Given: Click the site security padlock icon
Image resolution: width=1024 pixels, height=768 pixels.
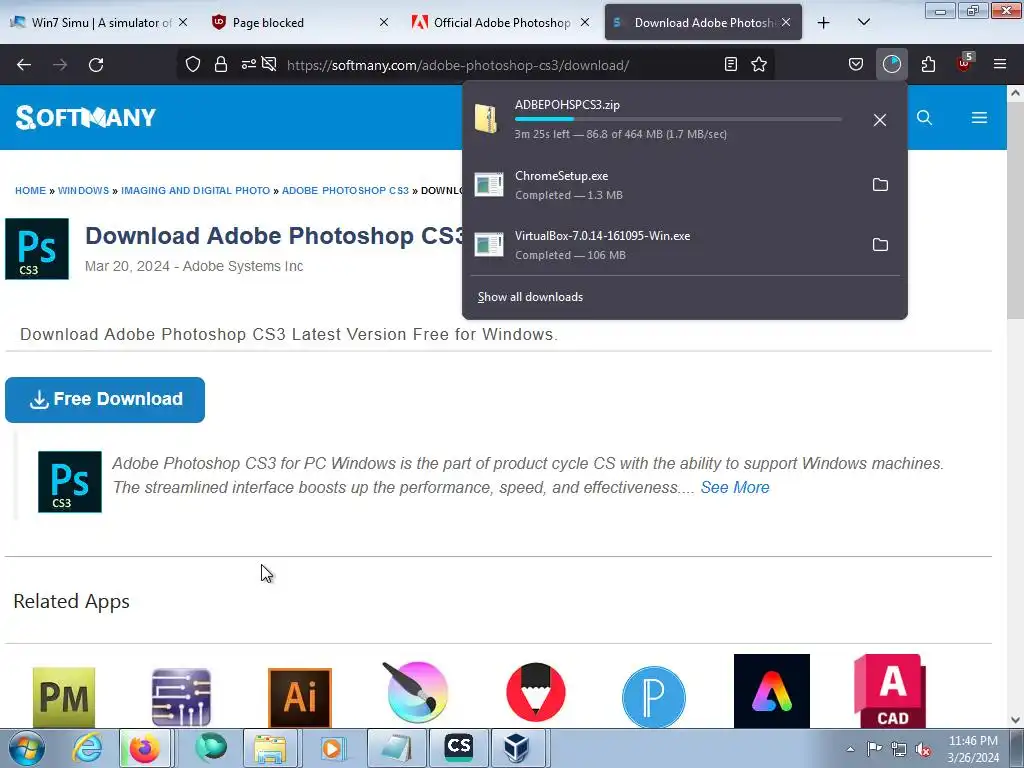Looking at the screenshot, I should [x=221, y=64].
